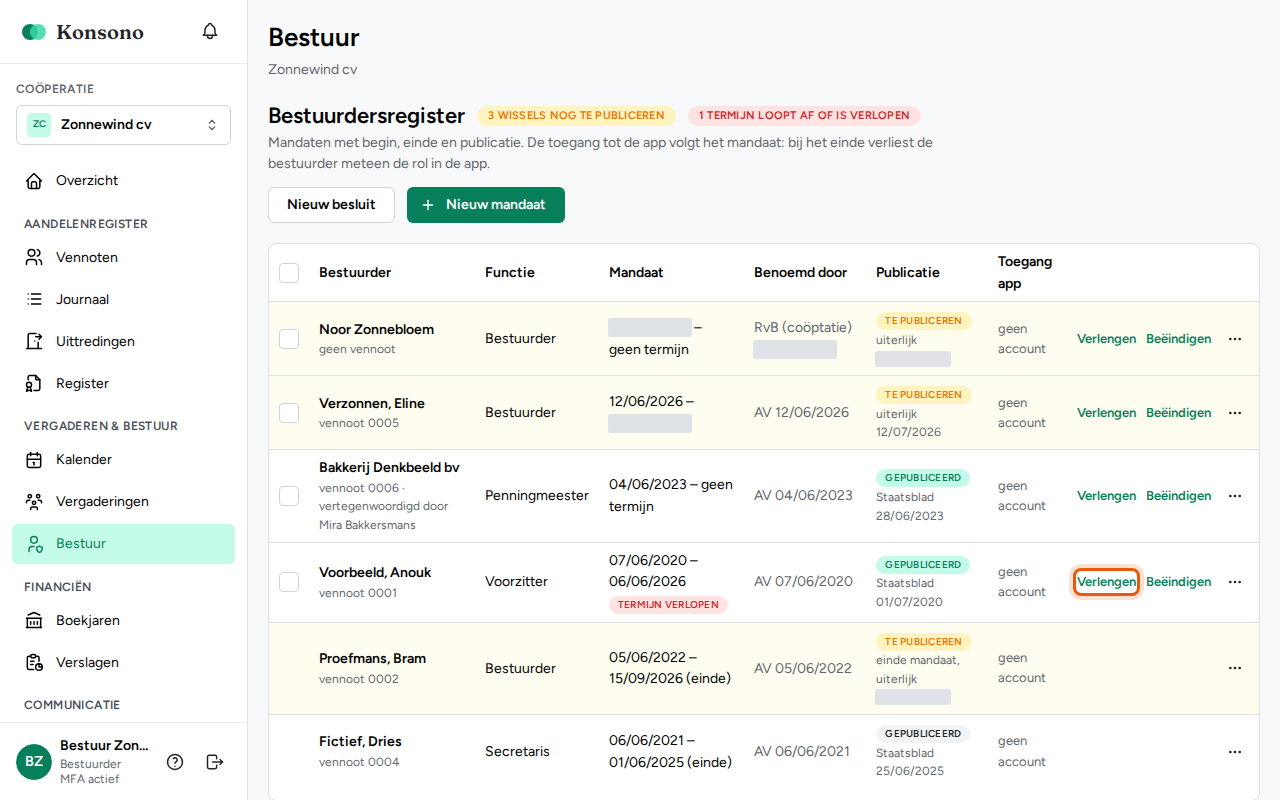Click the help question mark icon

[175, 762]
